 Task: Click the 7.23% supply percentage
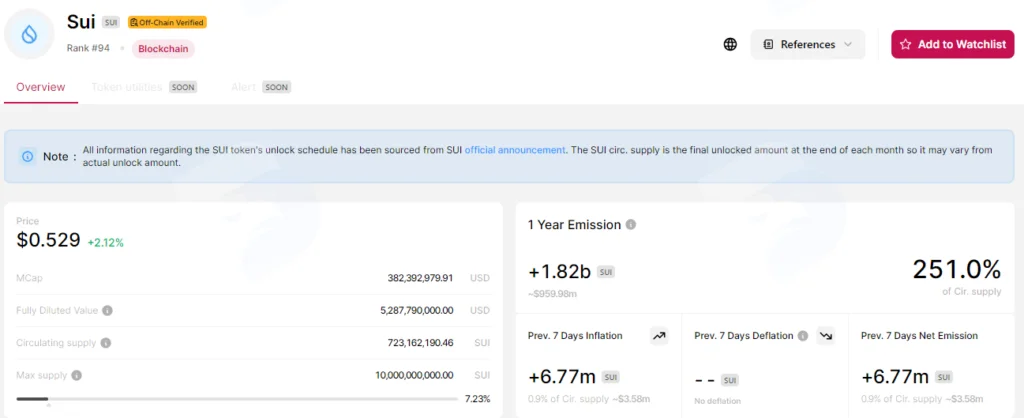point(477,398)
